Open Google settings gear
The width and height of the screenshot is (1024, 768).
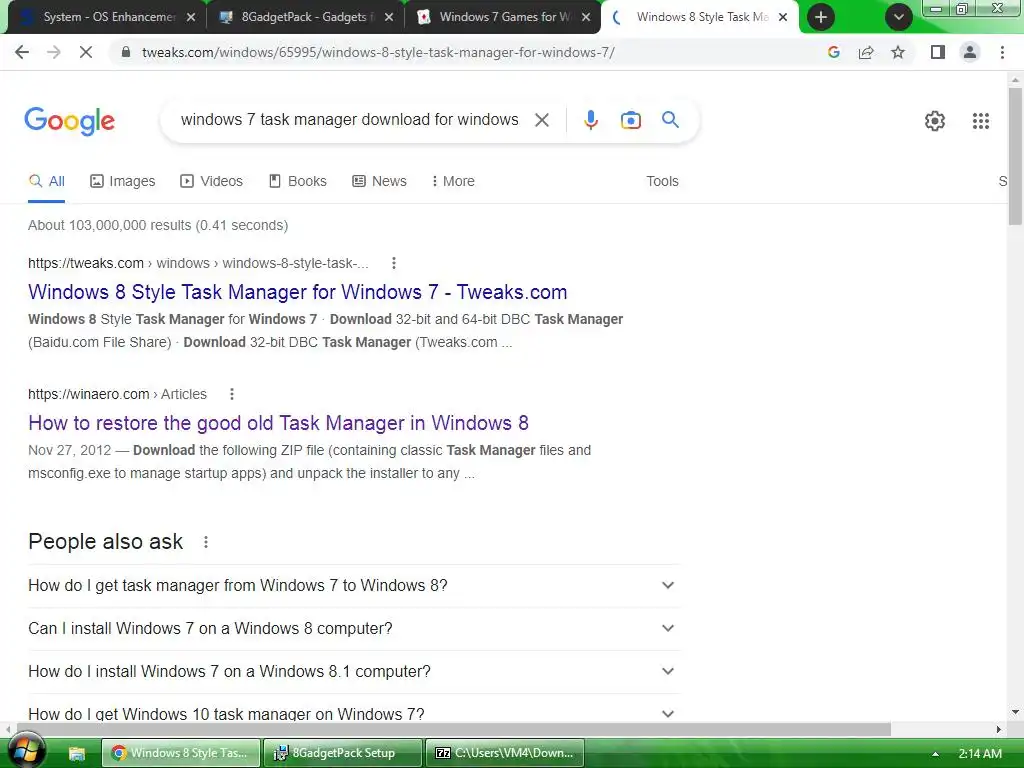935,121
